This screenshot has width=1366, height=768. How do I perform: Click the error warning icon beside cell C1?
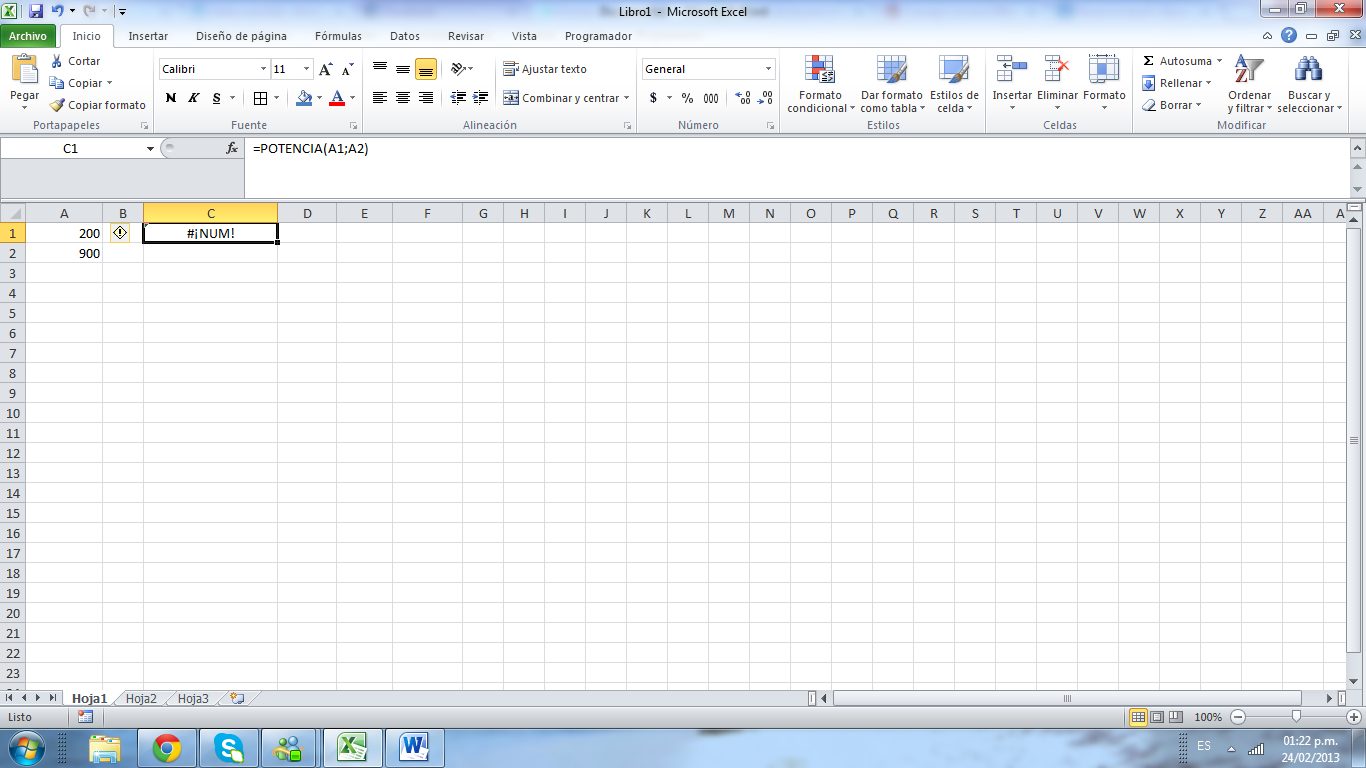pyautogui.click(x=121, y=233)
